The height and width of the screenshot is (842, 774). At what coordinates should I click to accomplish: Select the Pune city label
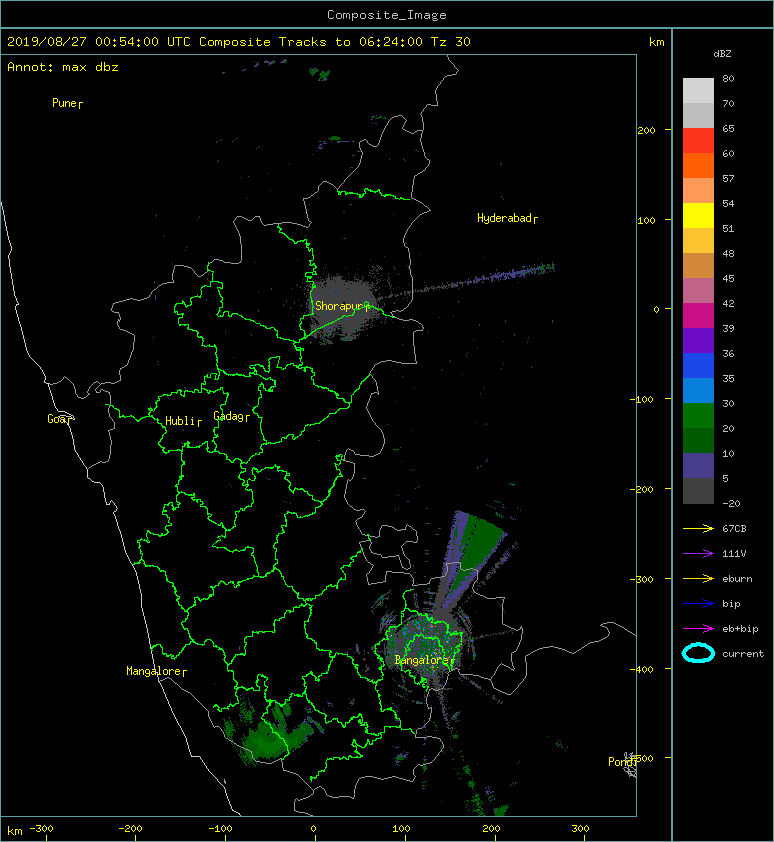coord(67,103)
